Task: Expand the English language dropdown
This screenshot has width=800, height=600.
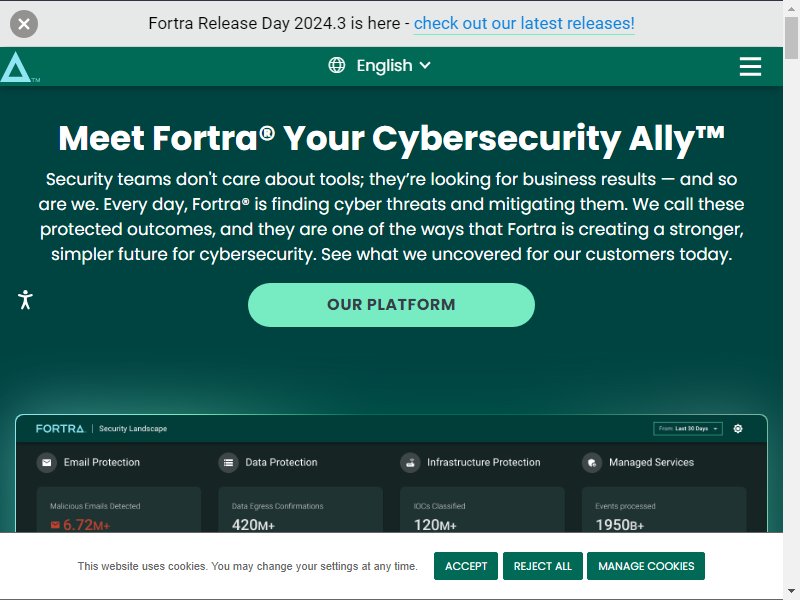Action: (393, 65)
